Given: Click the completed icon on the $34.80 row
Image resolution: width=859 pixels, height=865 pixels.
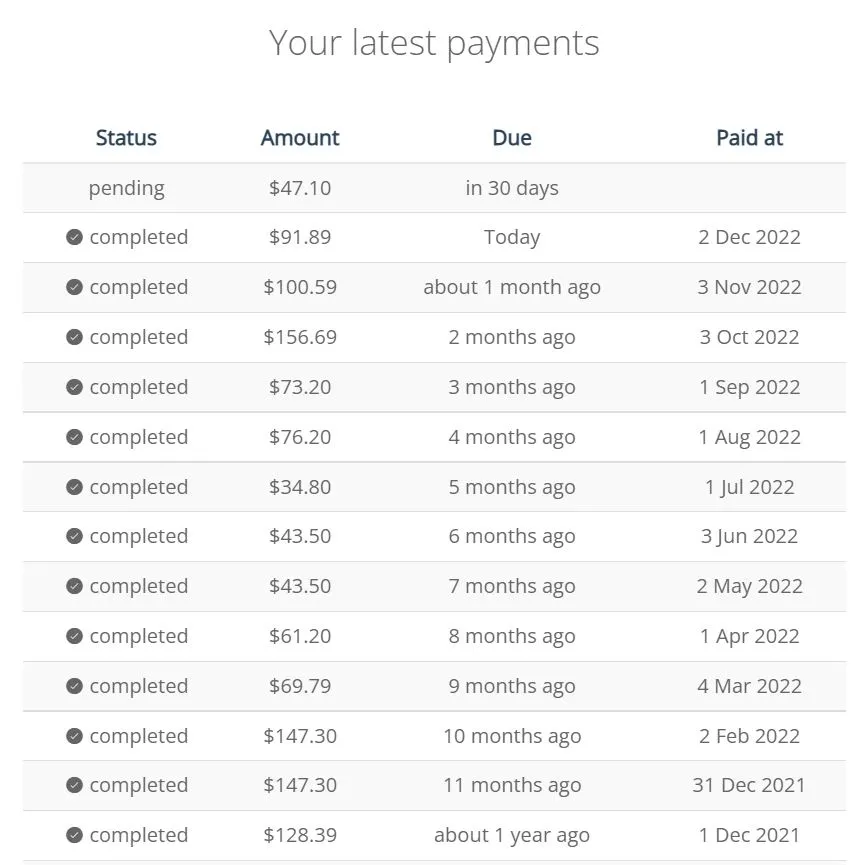Looking at the screenshot, I should 74,487.
